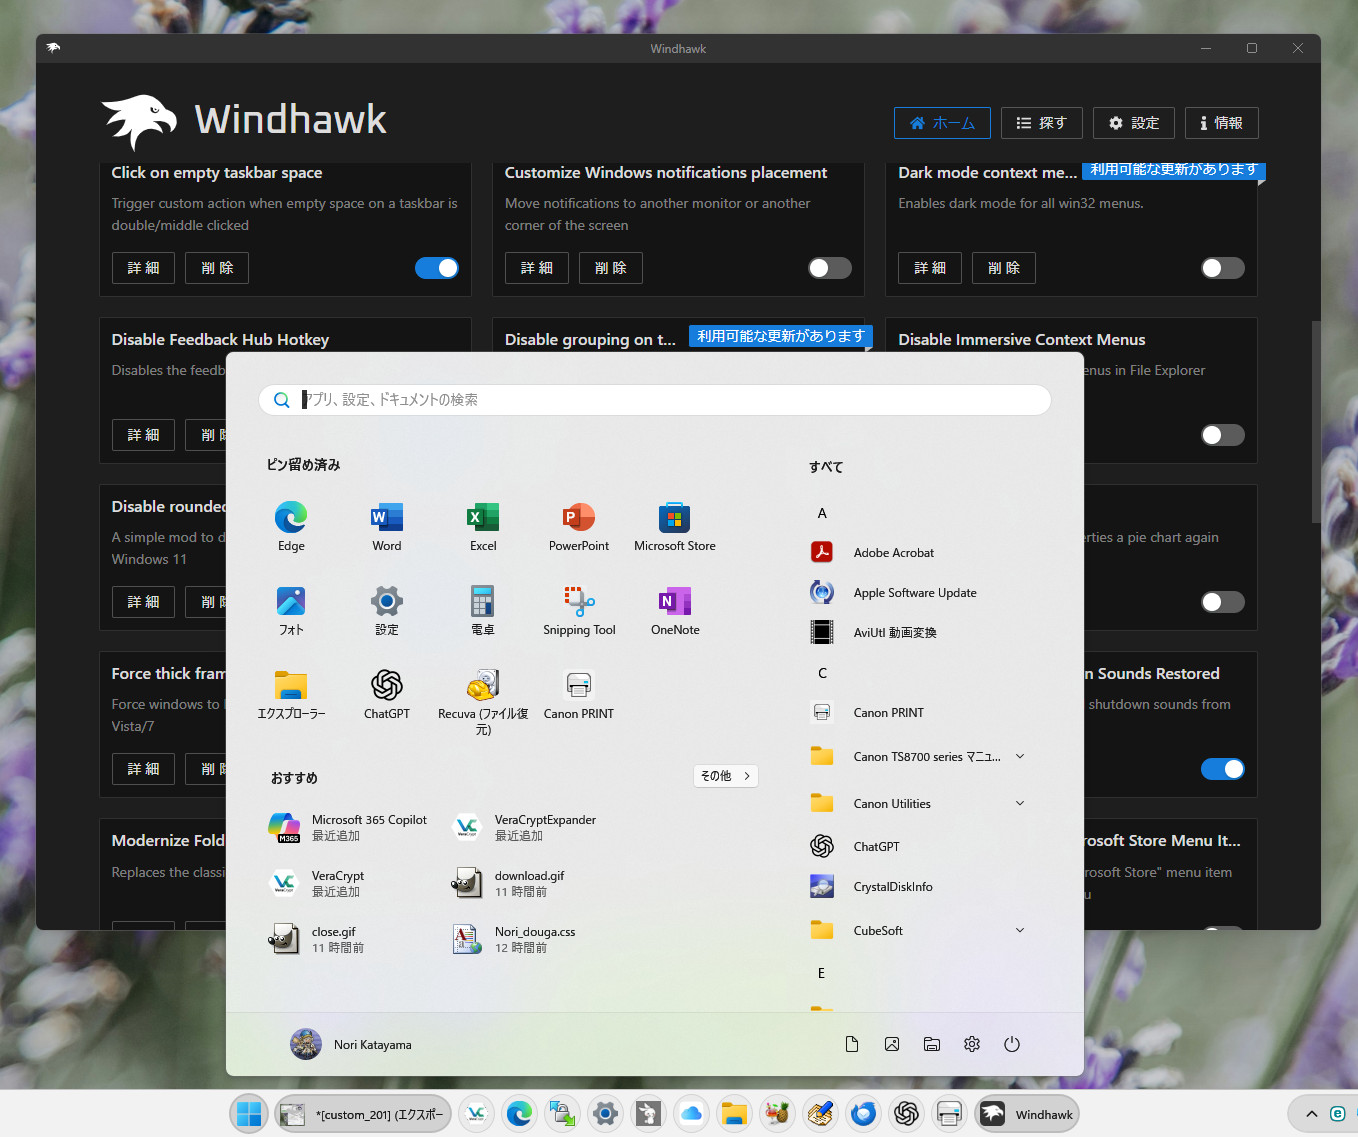Click letter A header in apps list

[822, 513]
